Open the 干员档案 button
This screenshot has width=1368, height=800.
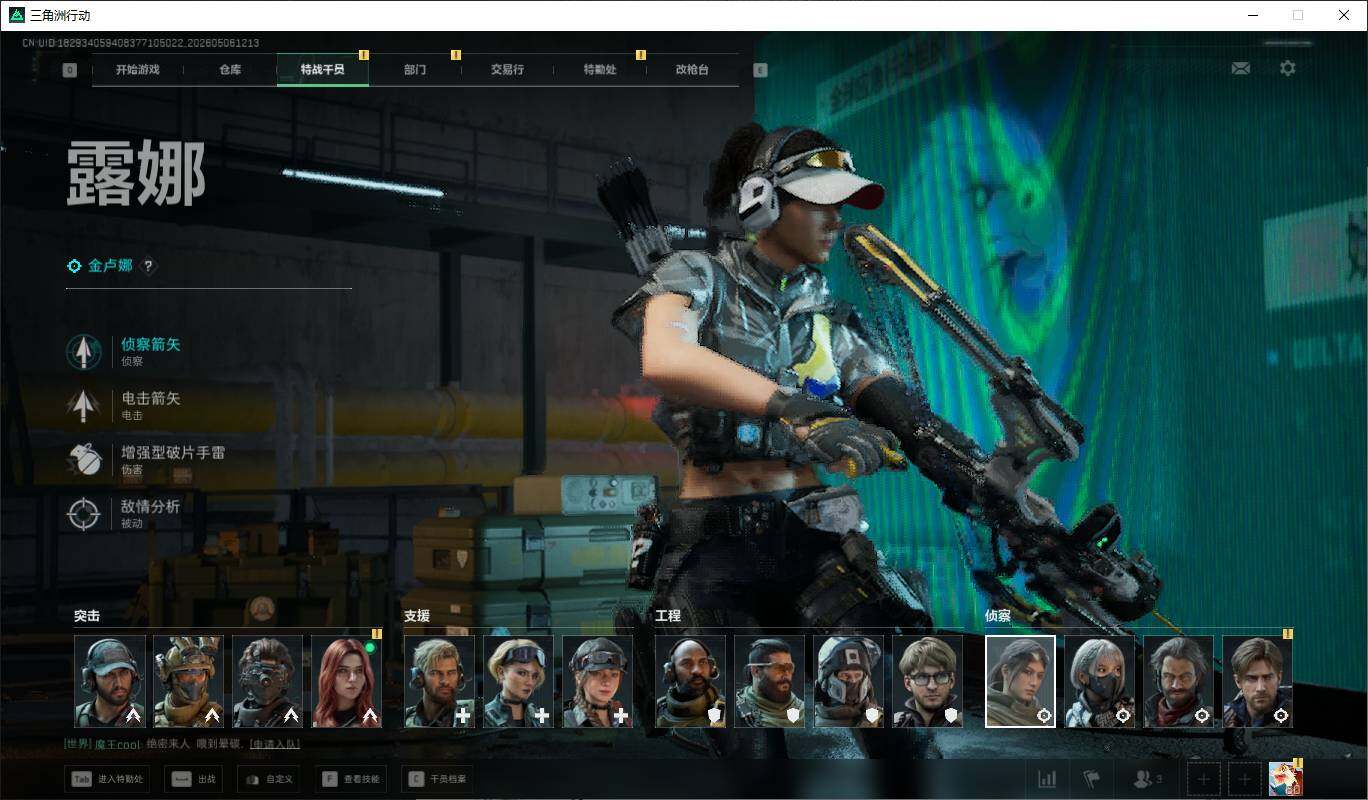437,779
